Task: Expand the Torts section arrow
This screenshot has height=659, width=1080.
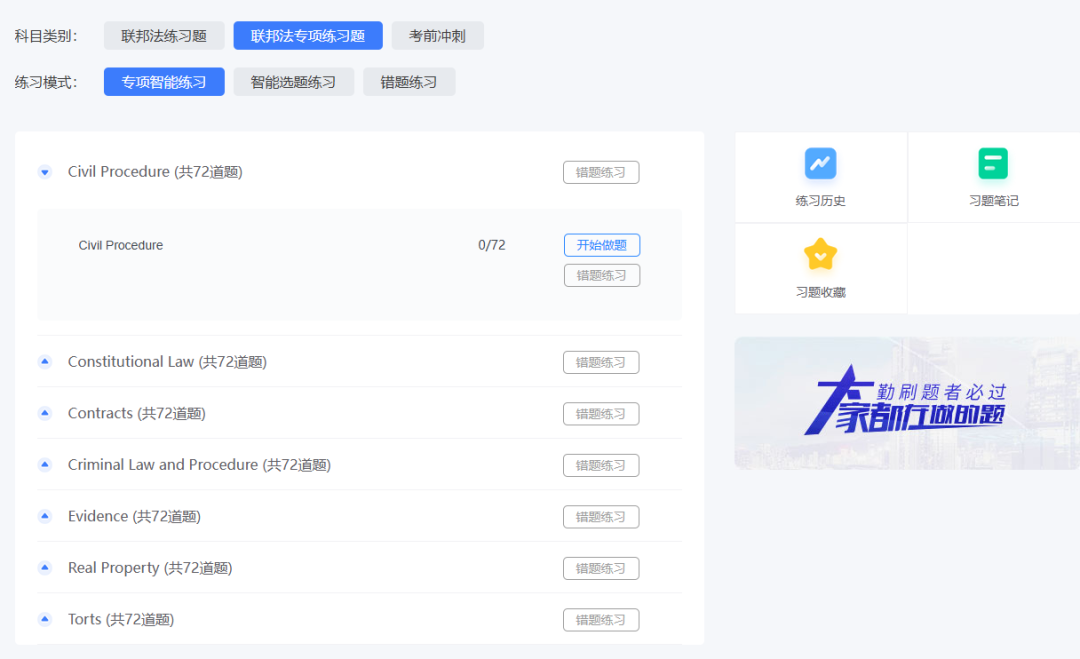Action: tap(45, 620)
